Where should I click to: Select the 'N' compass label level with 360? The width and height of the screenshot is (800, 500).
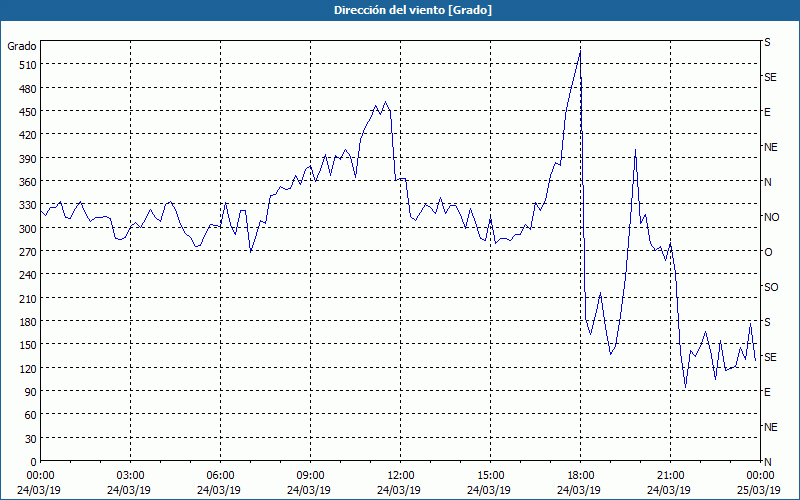(767, 182)
